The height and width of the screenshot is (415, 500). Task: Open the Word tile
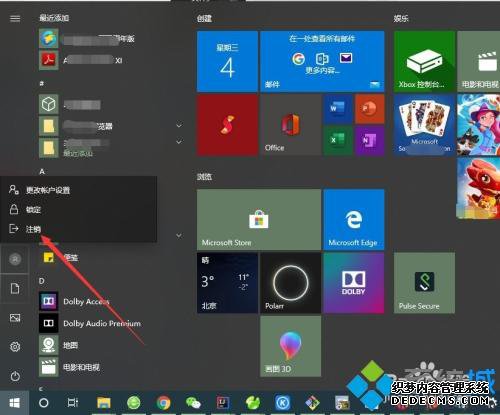[x=338, y=109]
